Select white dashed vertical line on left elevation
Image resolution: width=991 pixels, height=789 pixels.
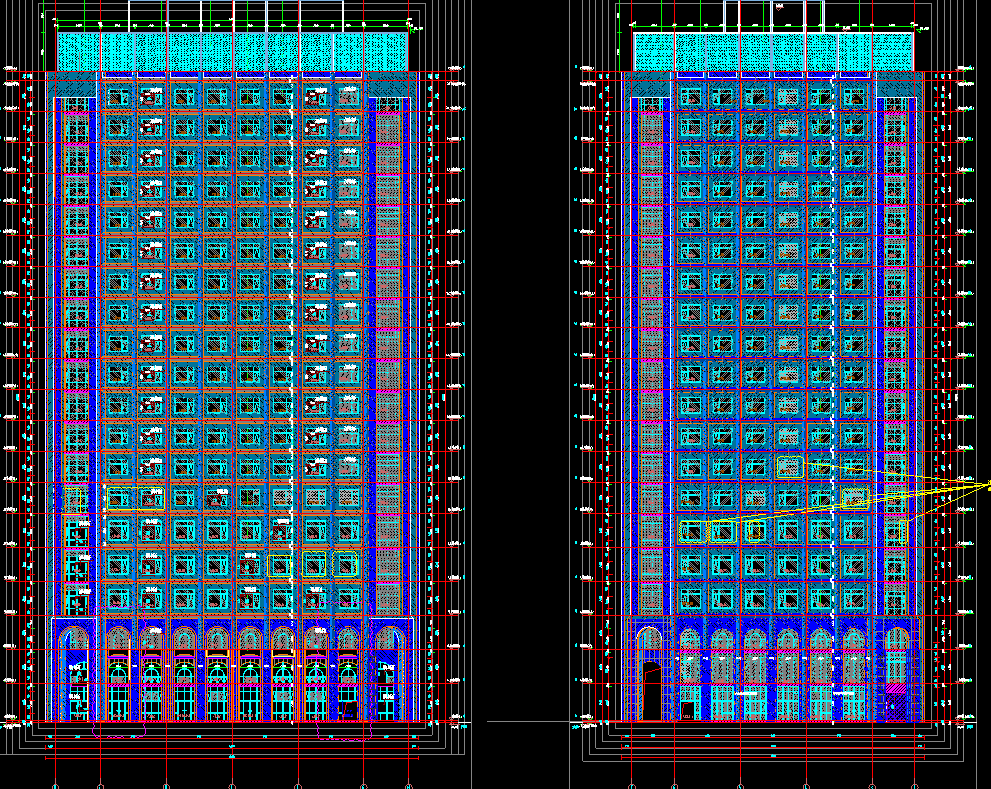(292, 300)
